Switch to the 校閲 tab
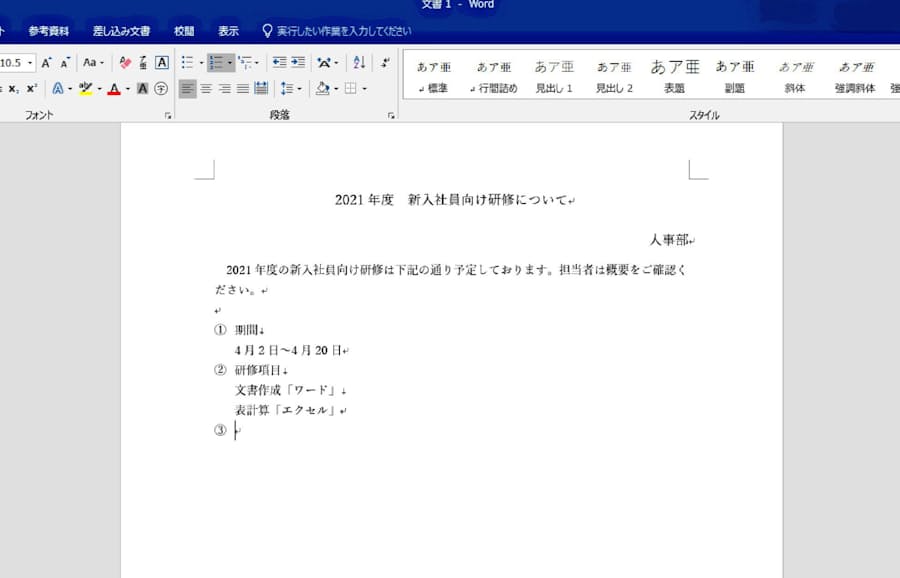 coord(184,31)
